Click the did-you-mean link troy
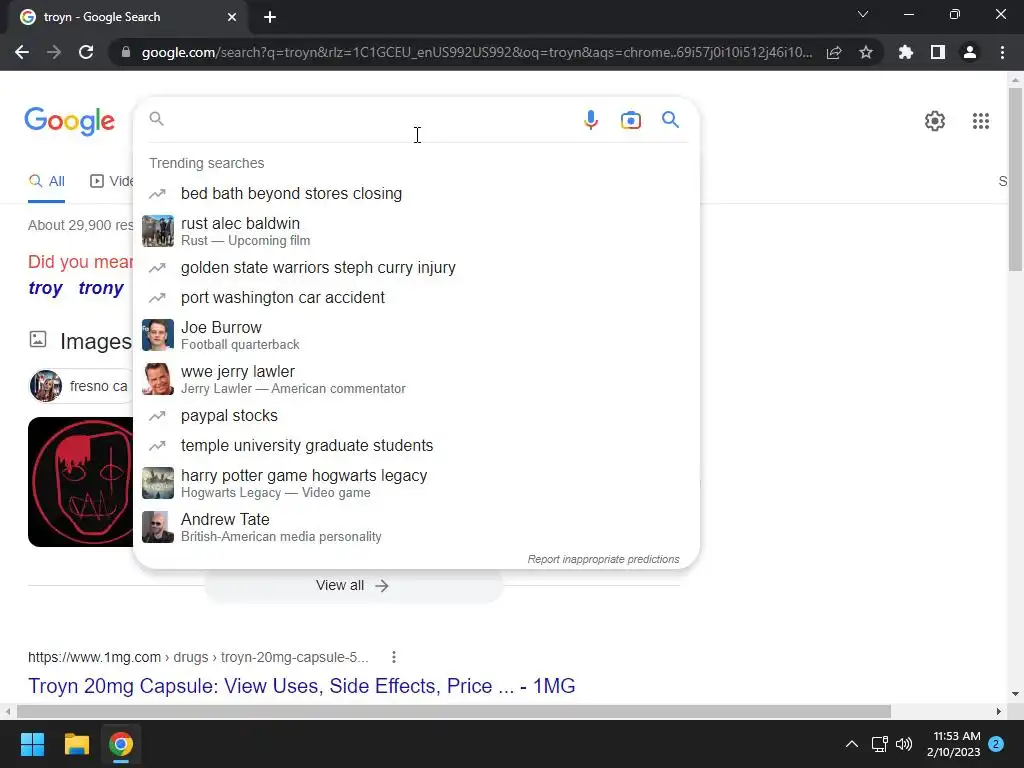 (45, 288)
